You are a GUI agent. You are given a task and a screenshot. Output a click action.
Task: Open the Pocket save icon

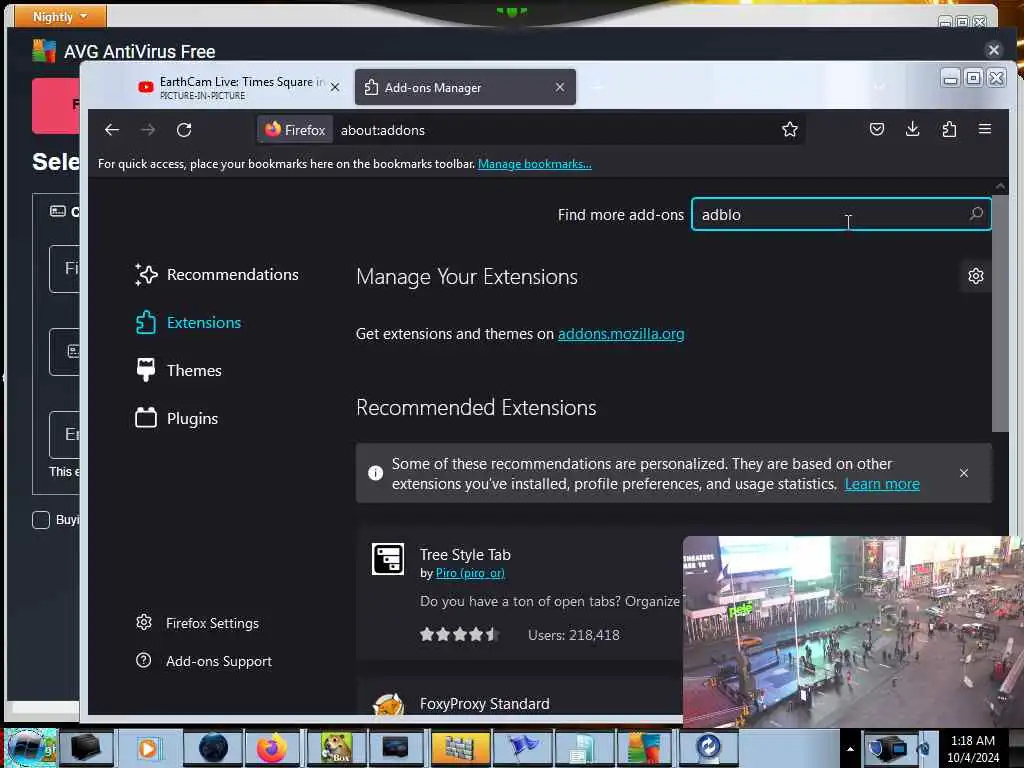tap(877, 129)
